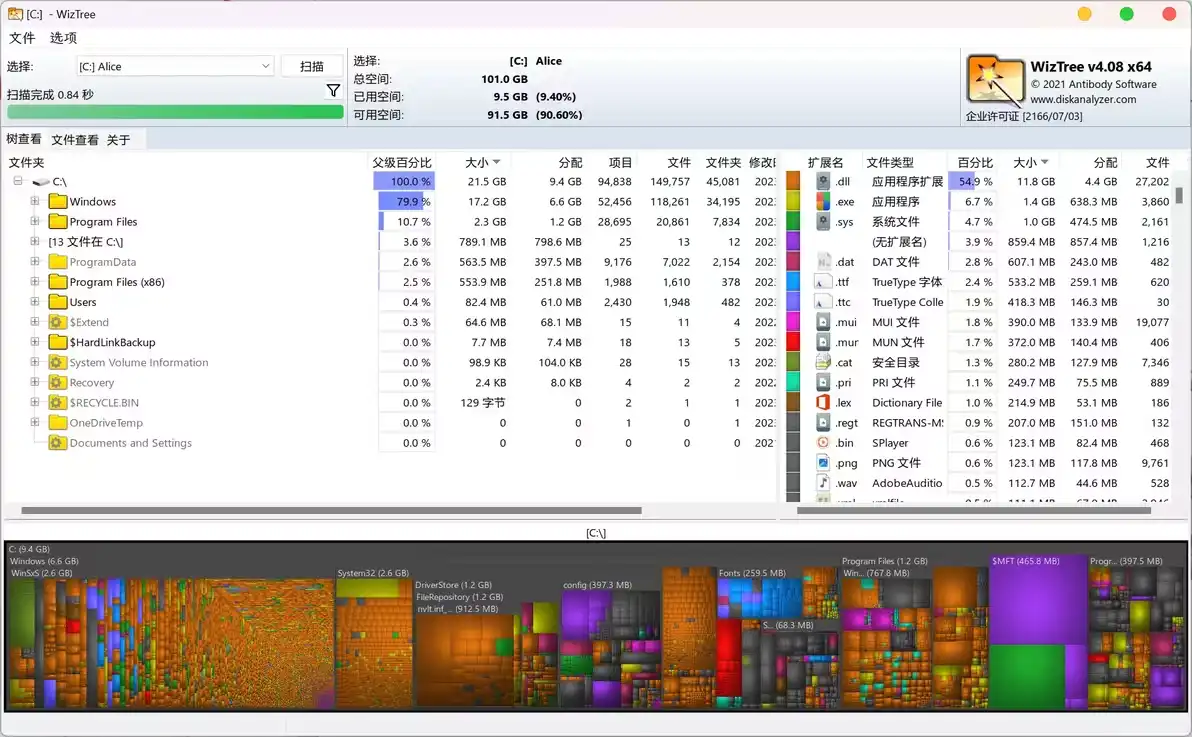
Task: Open the 选项 menu
Action: 63,38
